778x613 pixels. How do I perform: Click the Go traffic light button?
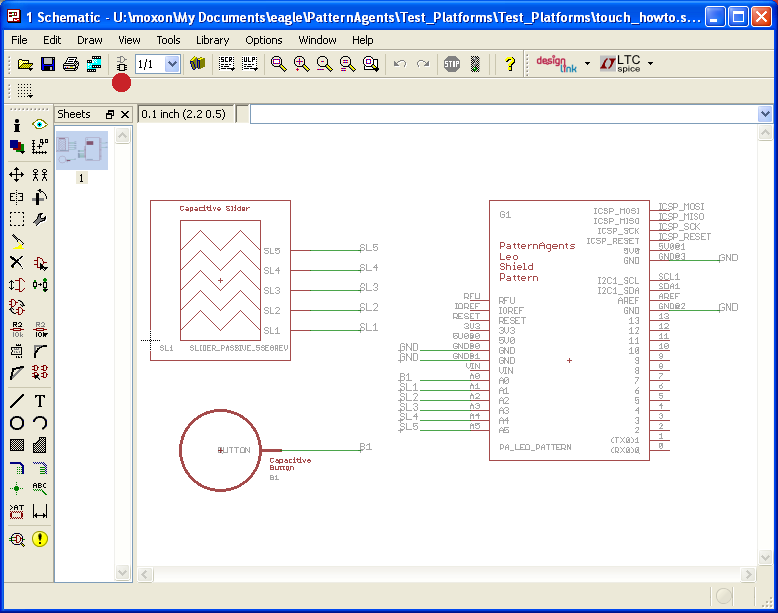tap(475, 64)
